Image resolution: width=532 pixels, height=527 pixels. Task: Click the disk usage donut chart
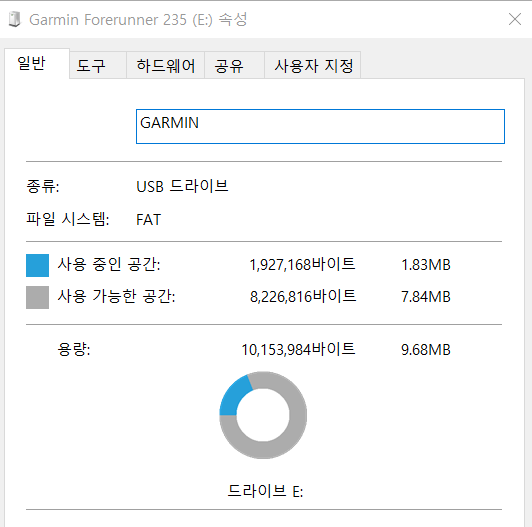263,415
